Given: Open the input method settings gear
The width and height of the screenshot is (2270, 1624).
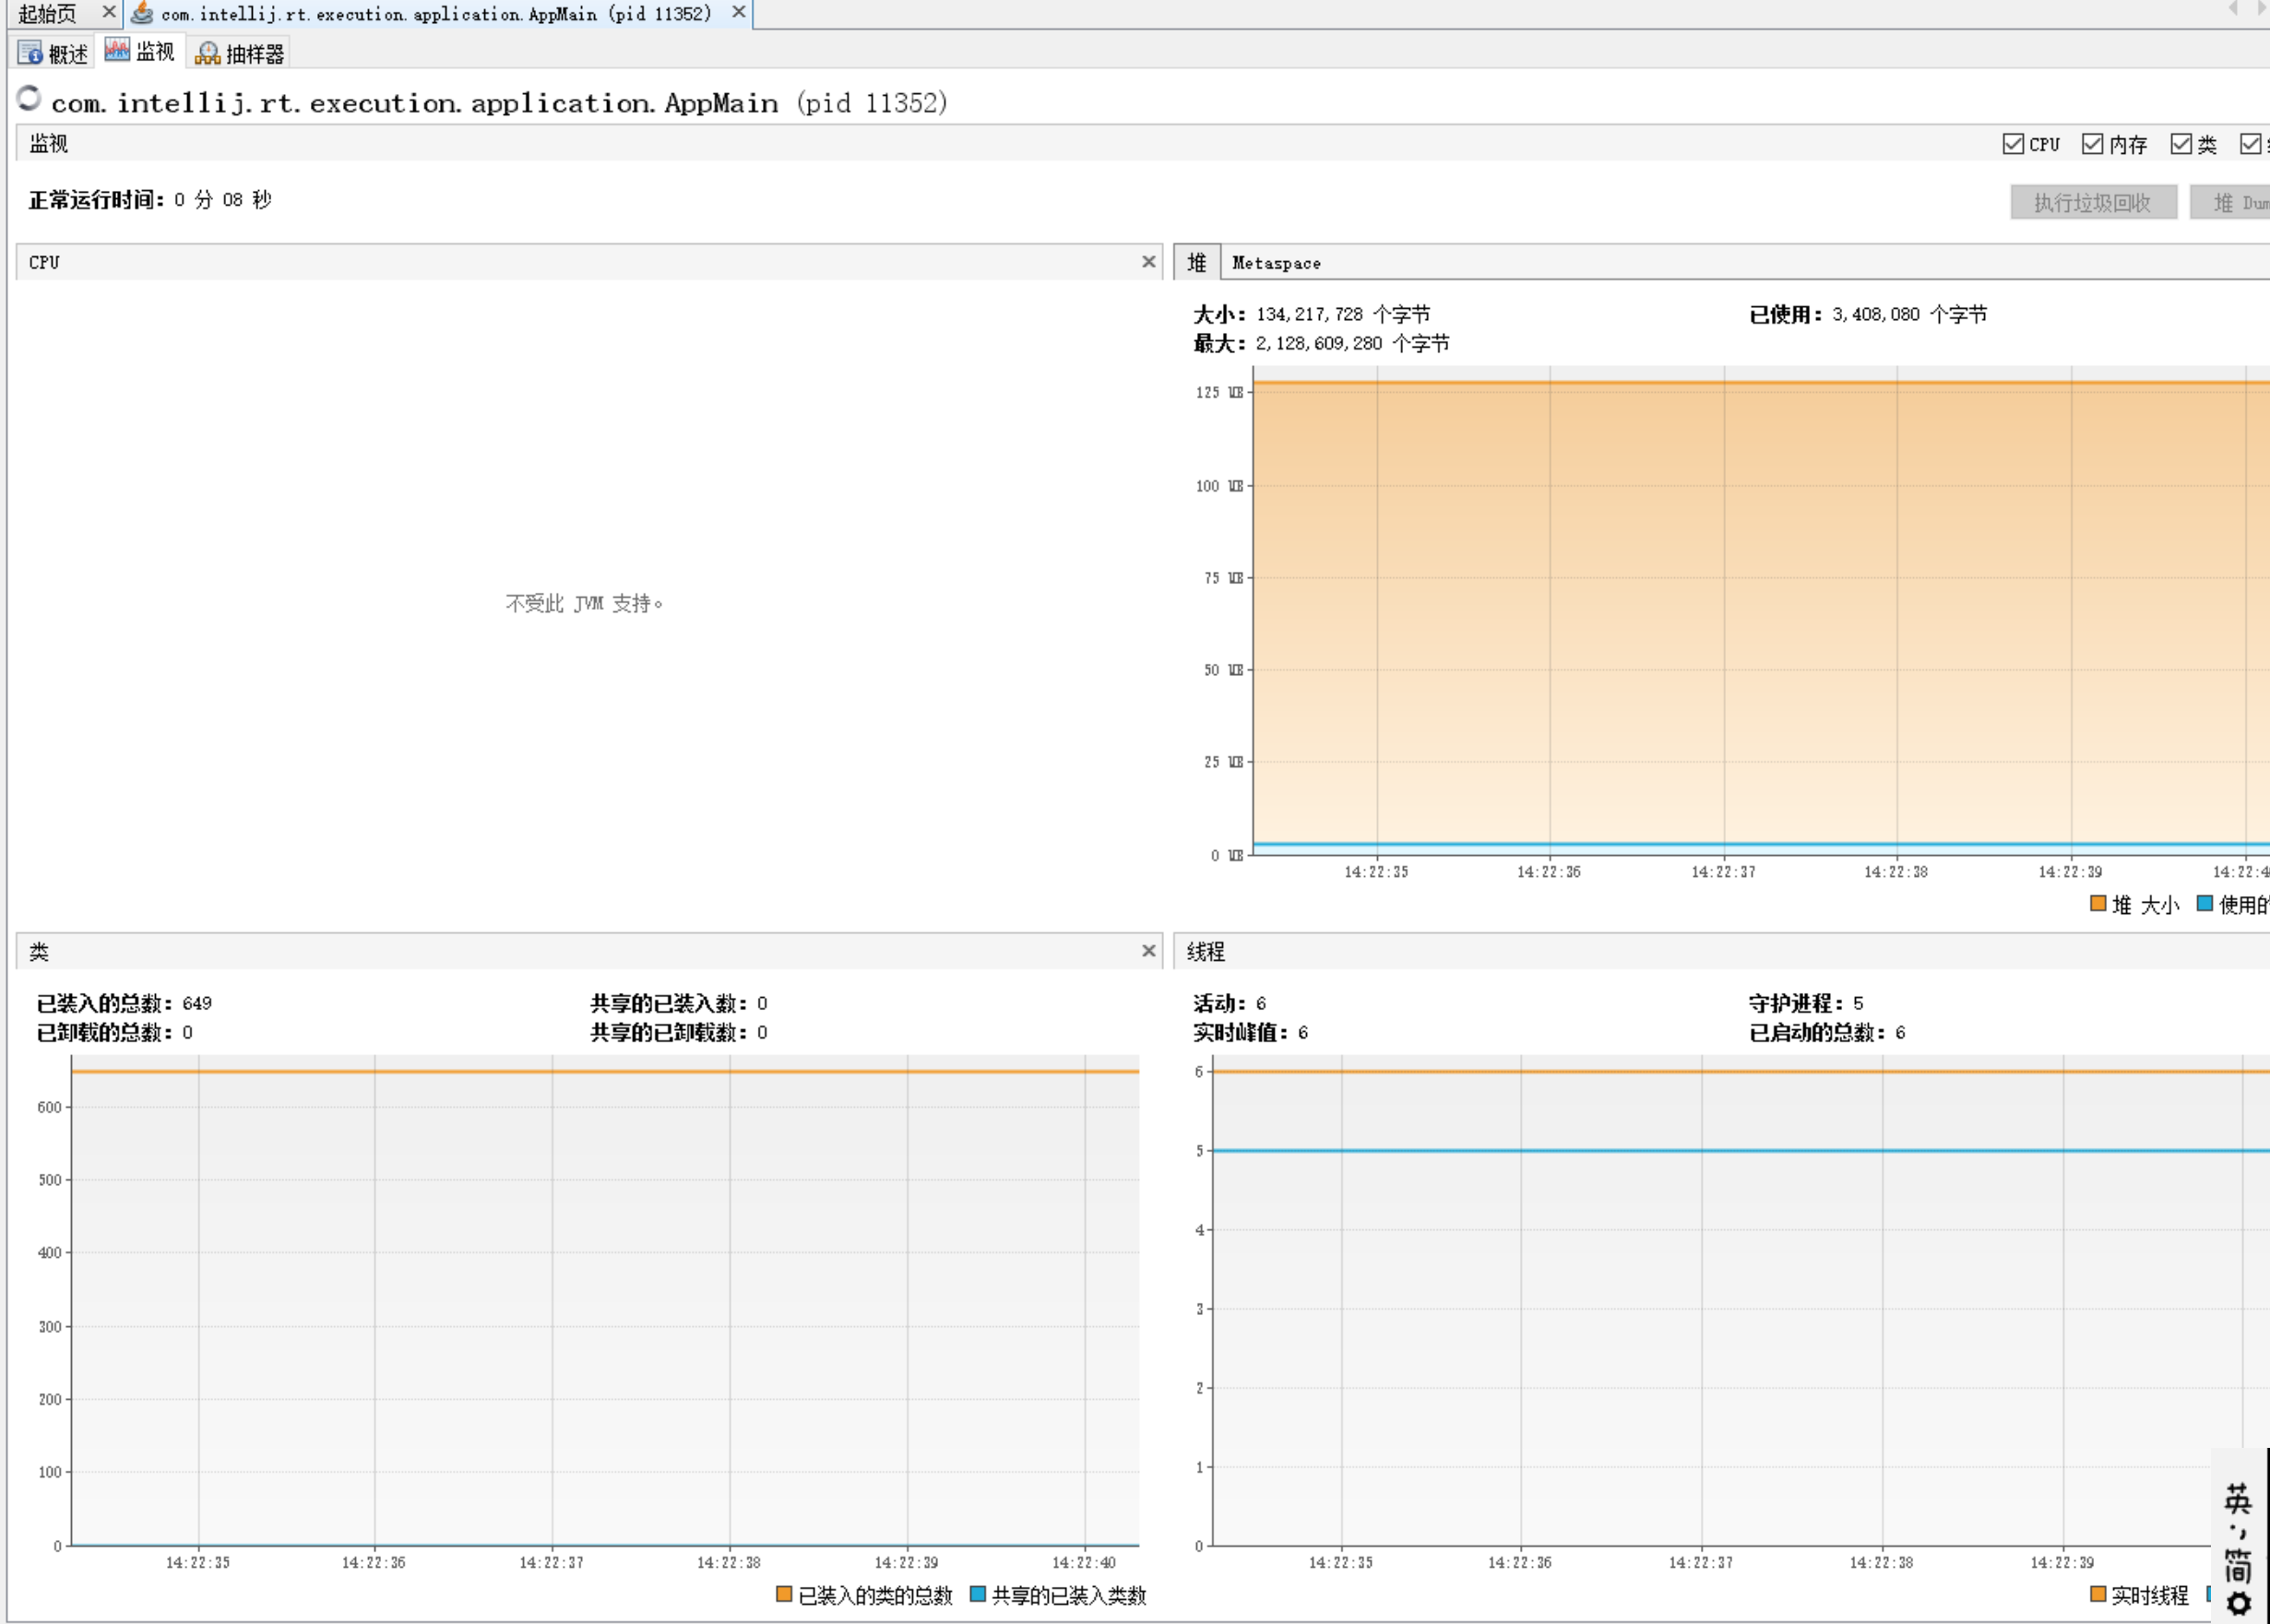Looking at the screenshot, I should click(2239, 1604).
